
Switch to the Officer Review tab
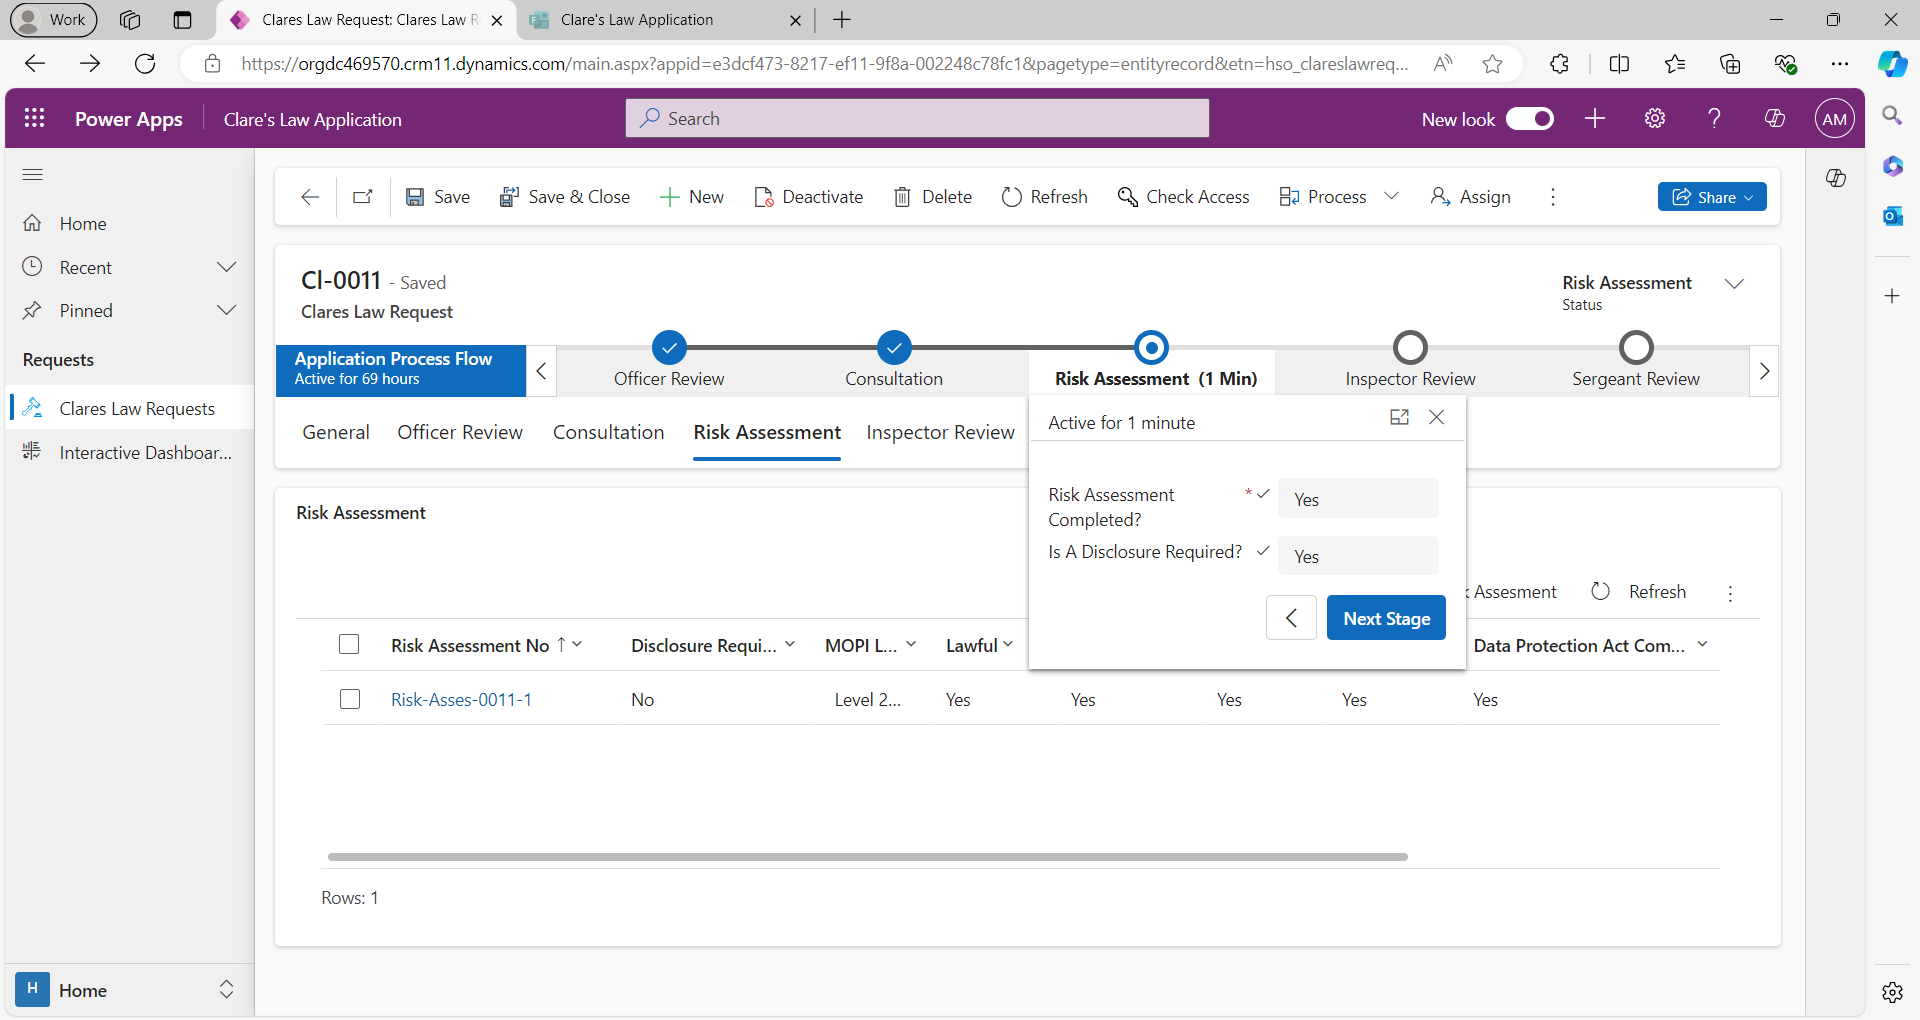[459, 432]
